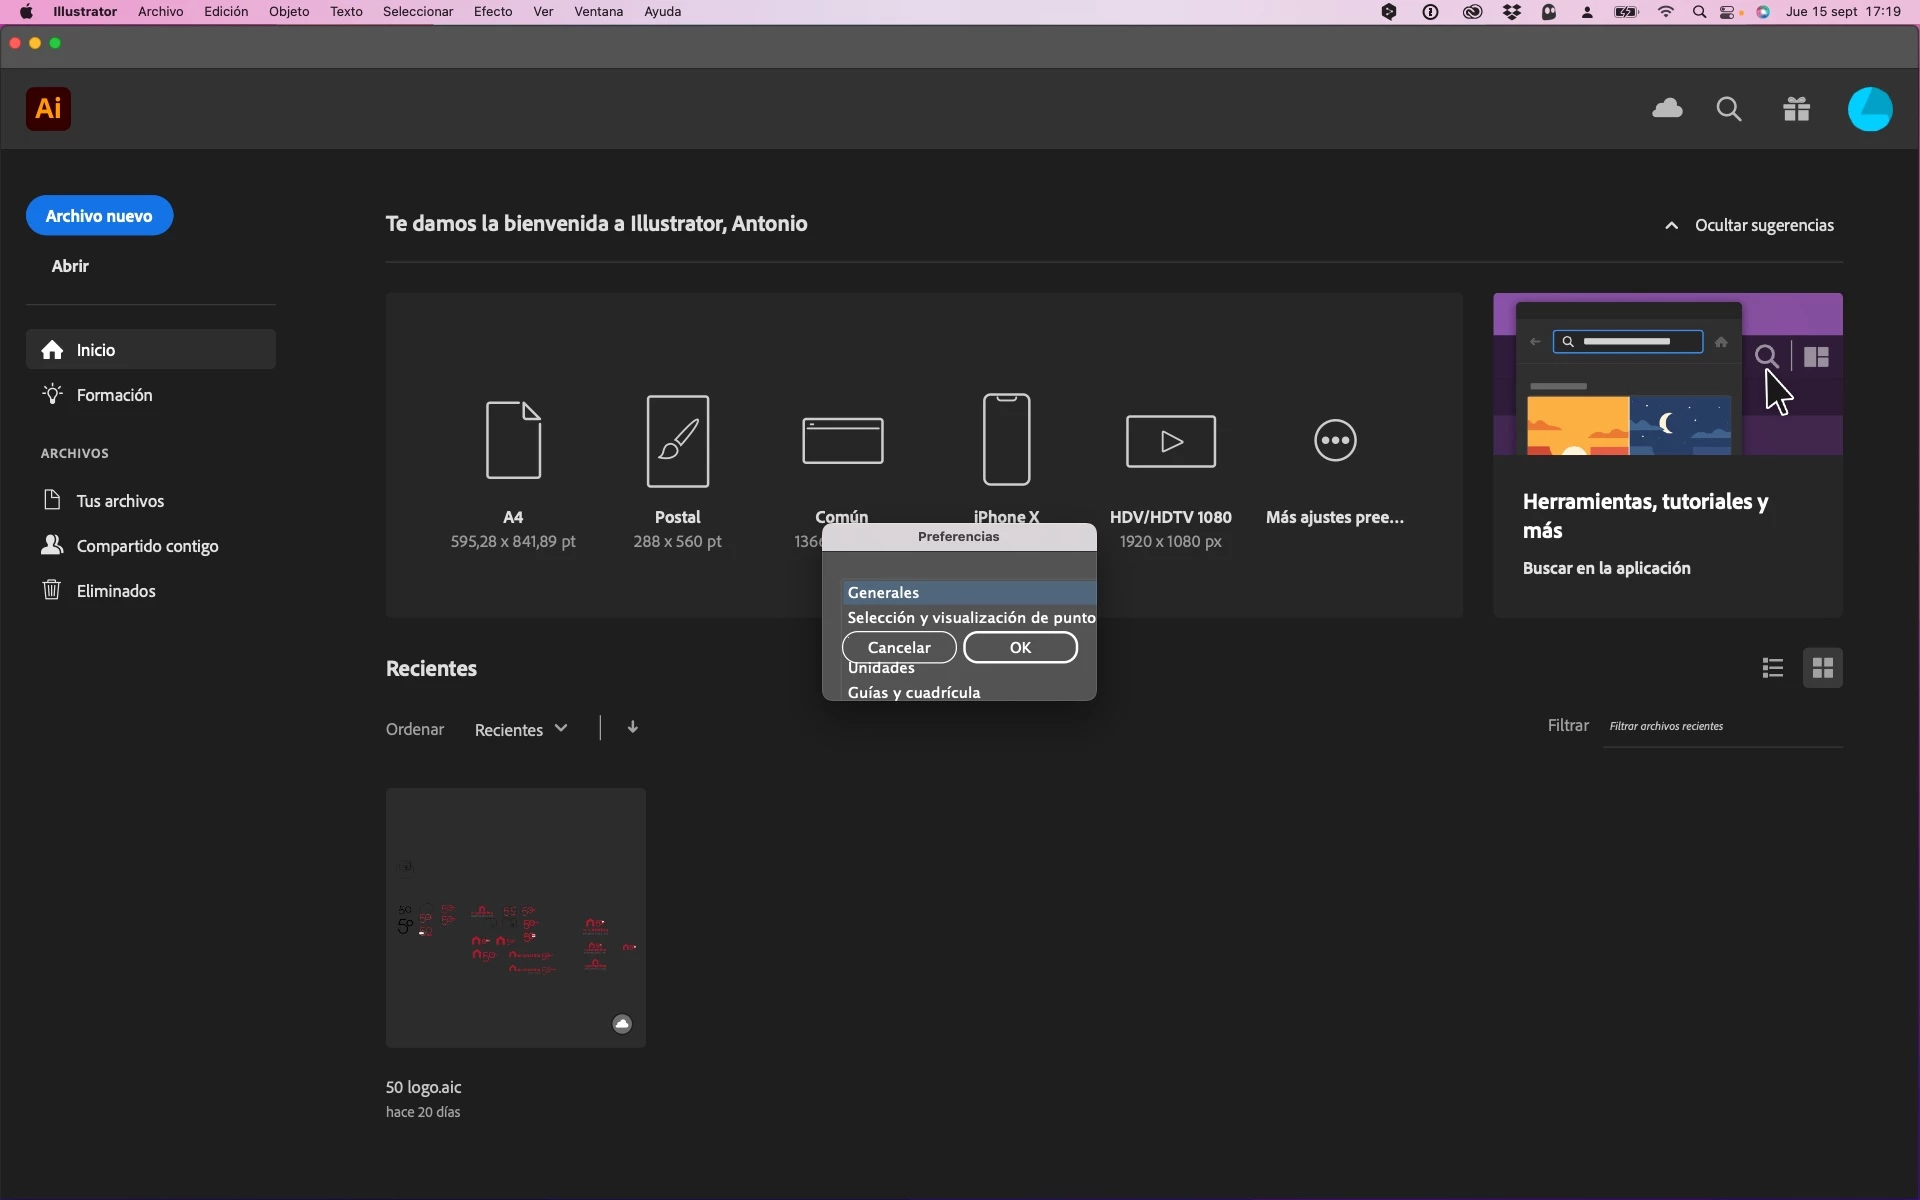Click the Filtrar archivos recientes field
The image size is (1920, 1200).
tap(1720, 727)
